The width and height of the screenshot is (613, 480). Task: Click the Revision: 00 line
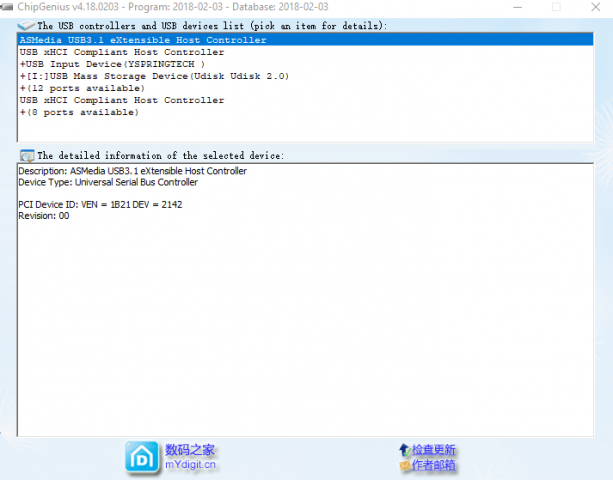pos(44,216)
